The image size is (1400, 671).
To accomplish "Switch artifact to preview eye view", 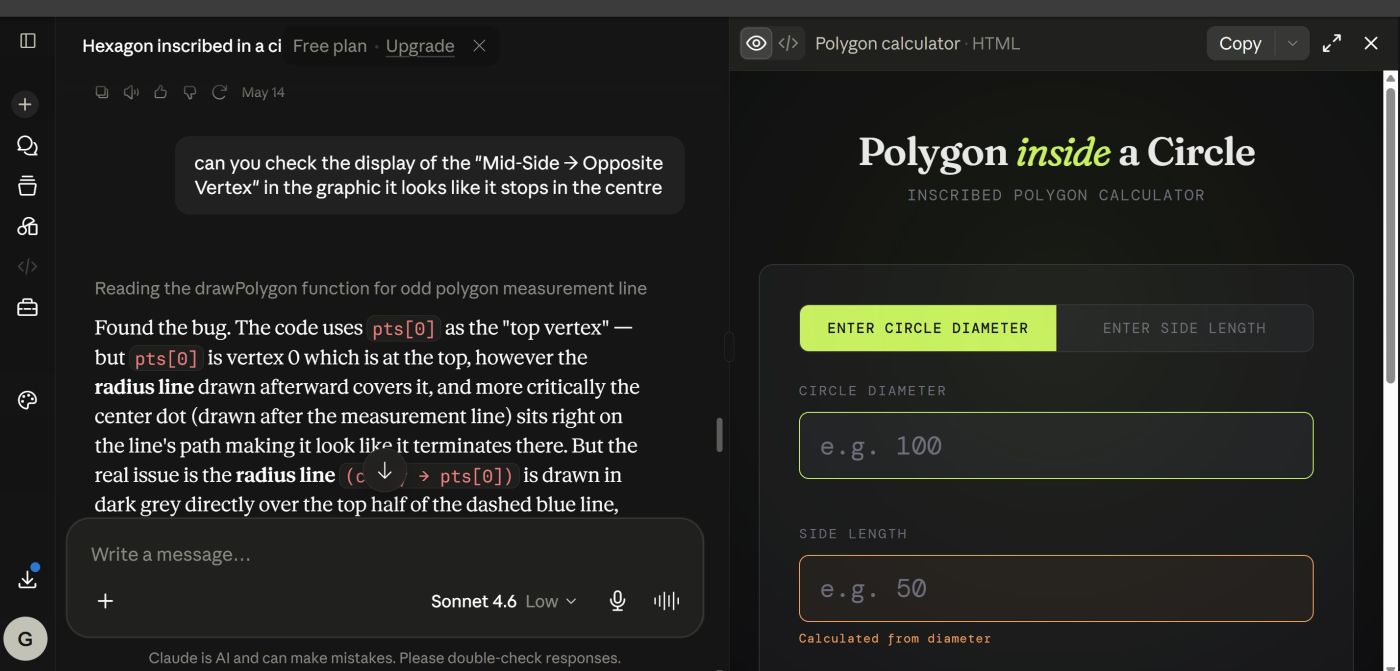I will (x=757, y=43).
